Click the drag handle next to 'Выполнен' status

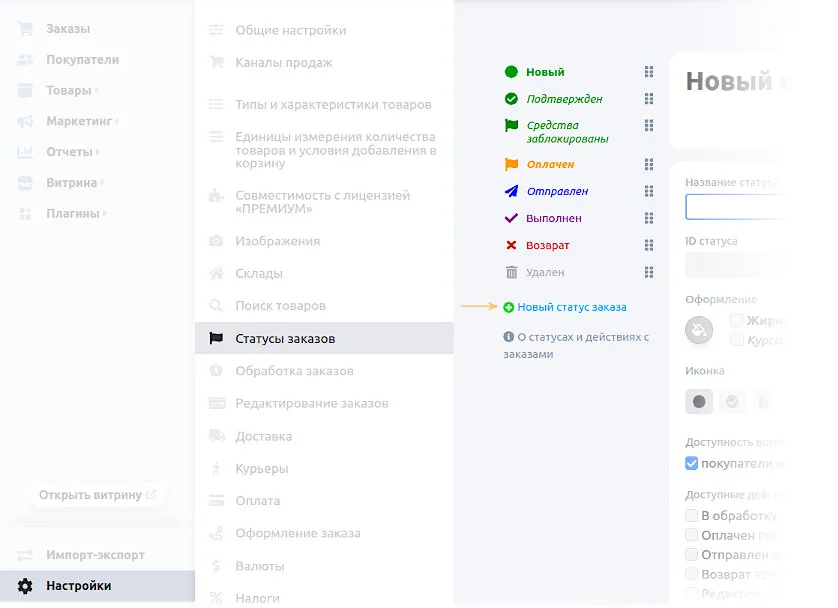(649, 218)
